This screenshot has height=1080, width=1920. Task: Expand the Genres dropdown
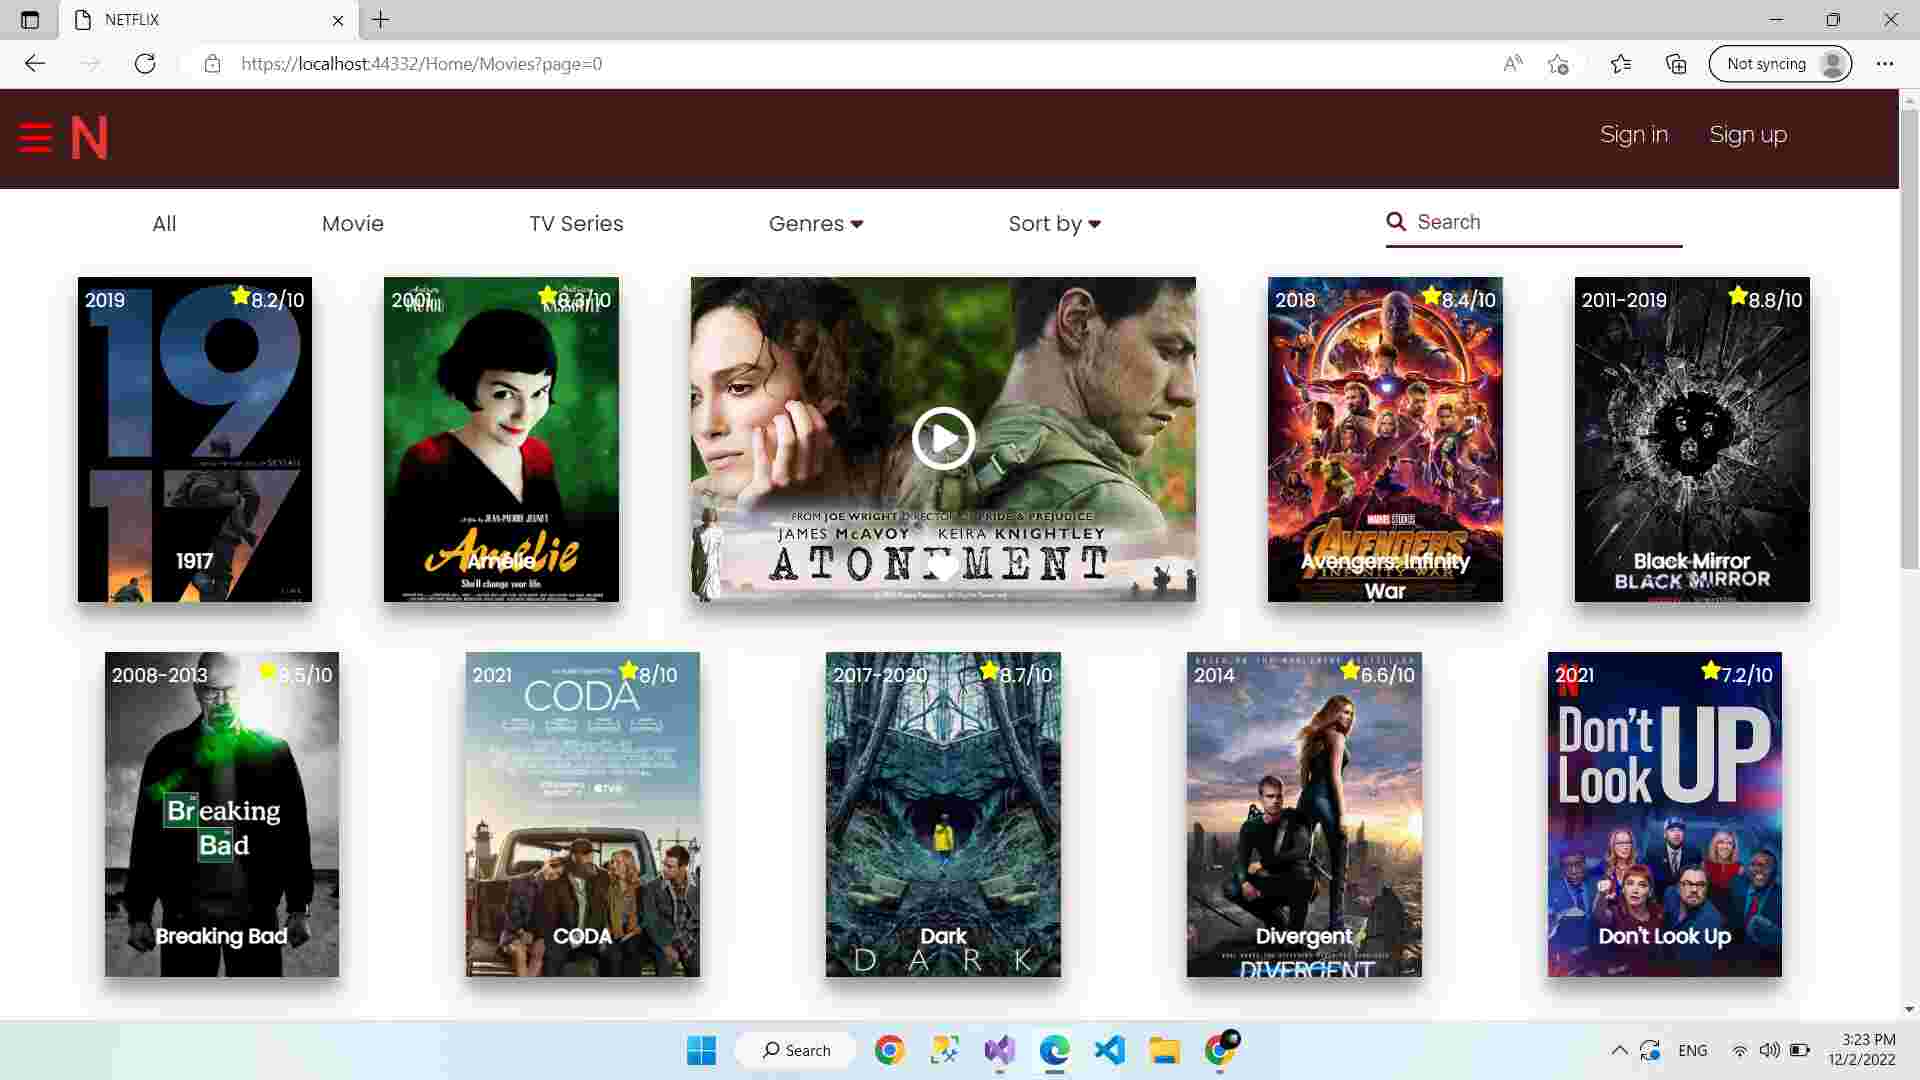(815, 224)
